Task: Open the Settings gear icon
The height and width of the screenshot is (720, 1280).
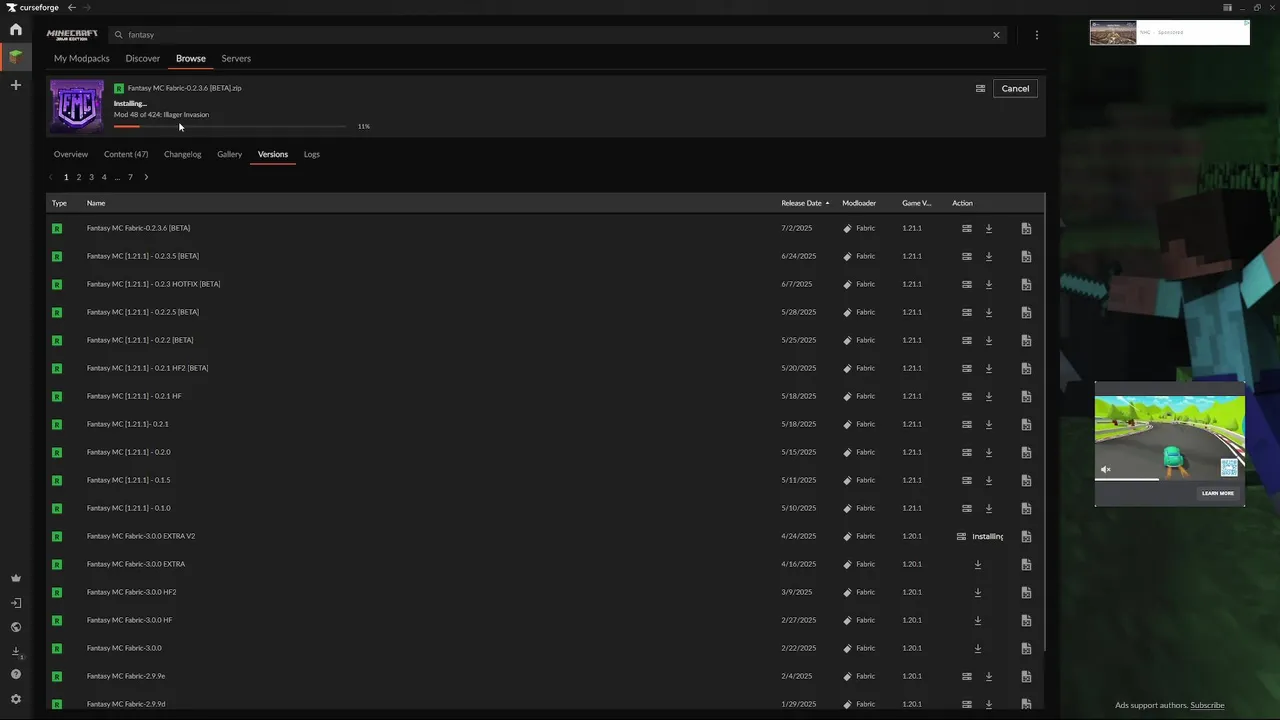Action: pos(15,699)
